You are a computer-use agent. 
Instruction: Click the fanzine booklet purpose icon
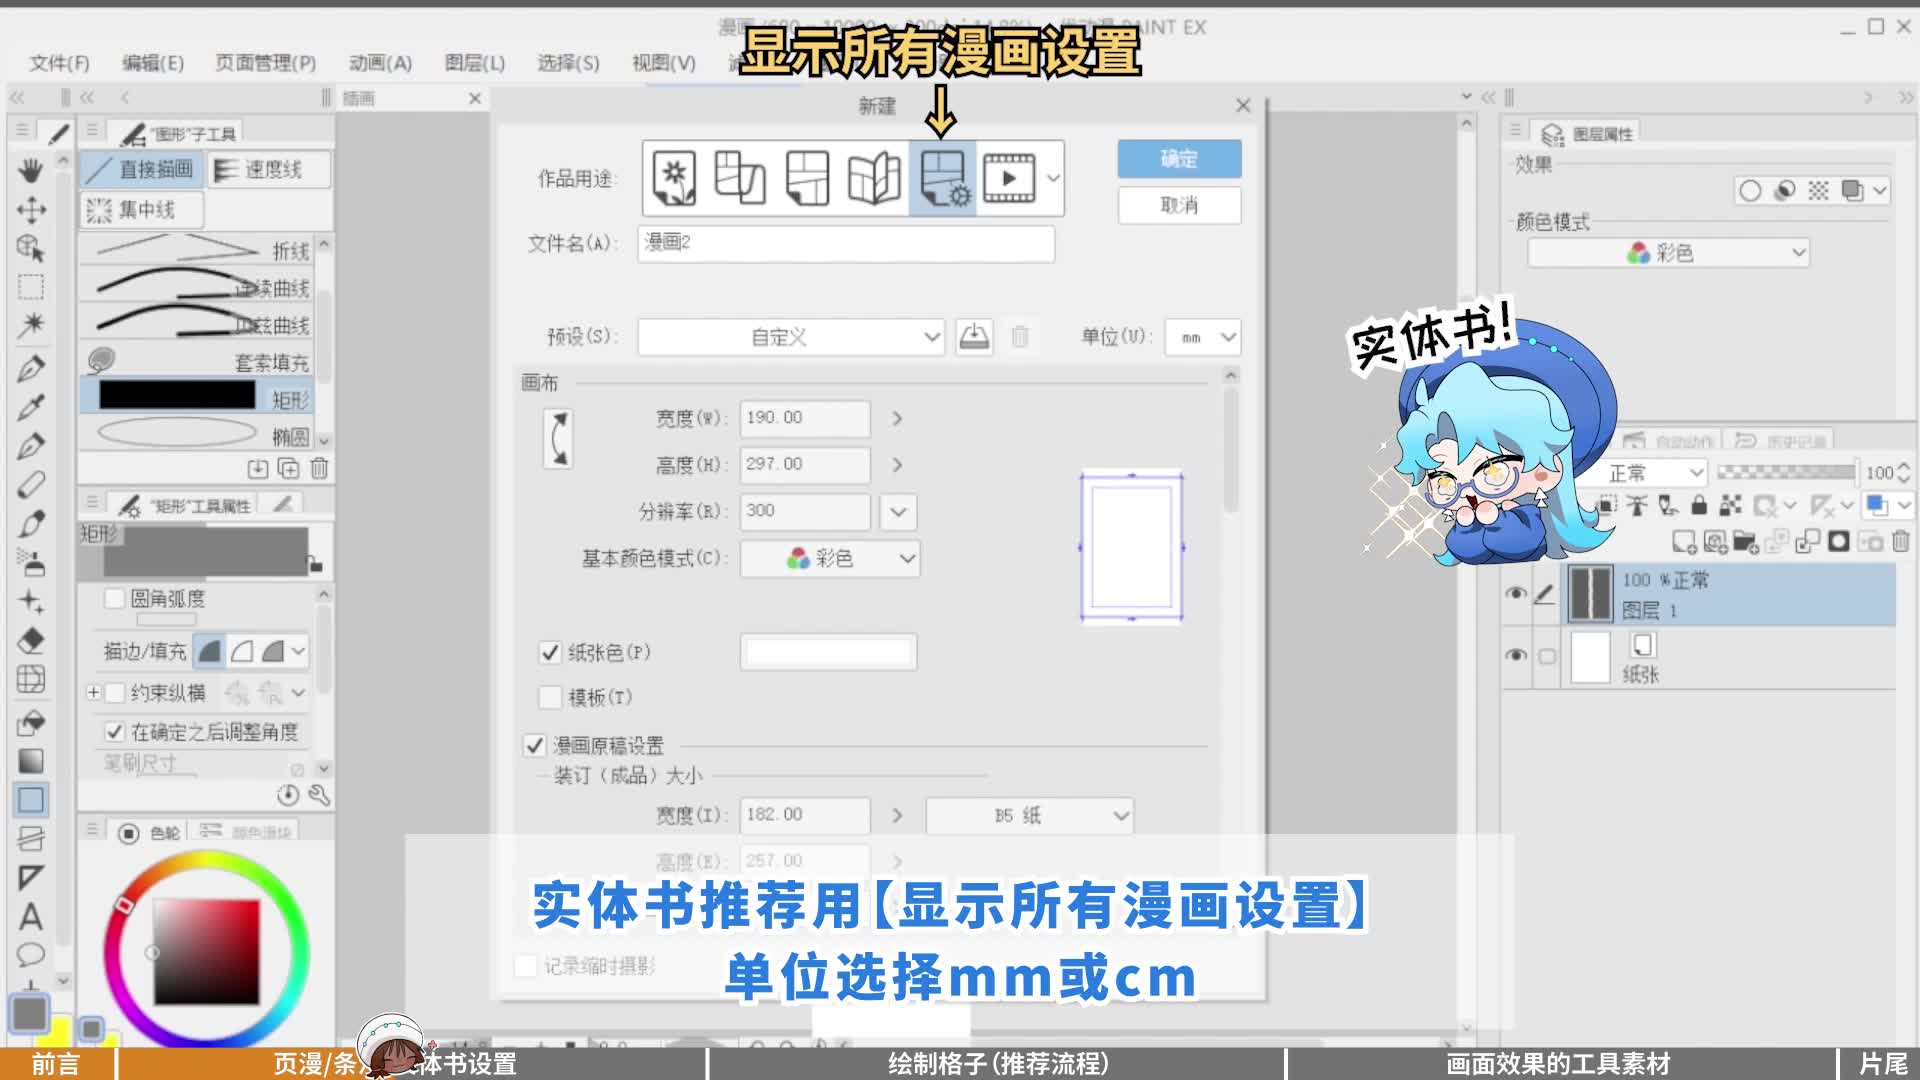coord(874,178)
